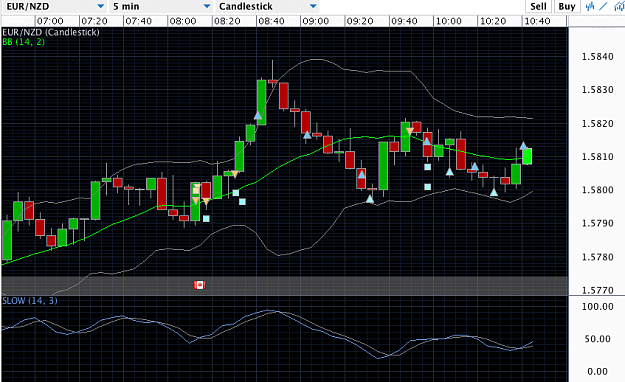The image size is (625, 382).
Task: Click the Sell button
Action: 538,6
